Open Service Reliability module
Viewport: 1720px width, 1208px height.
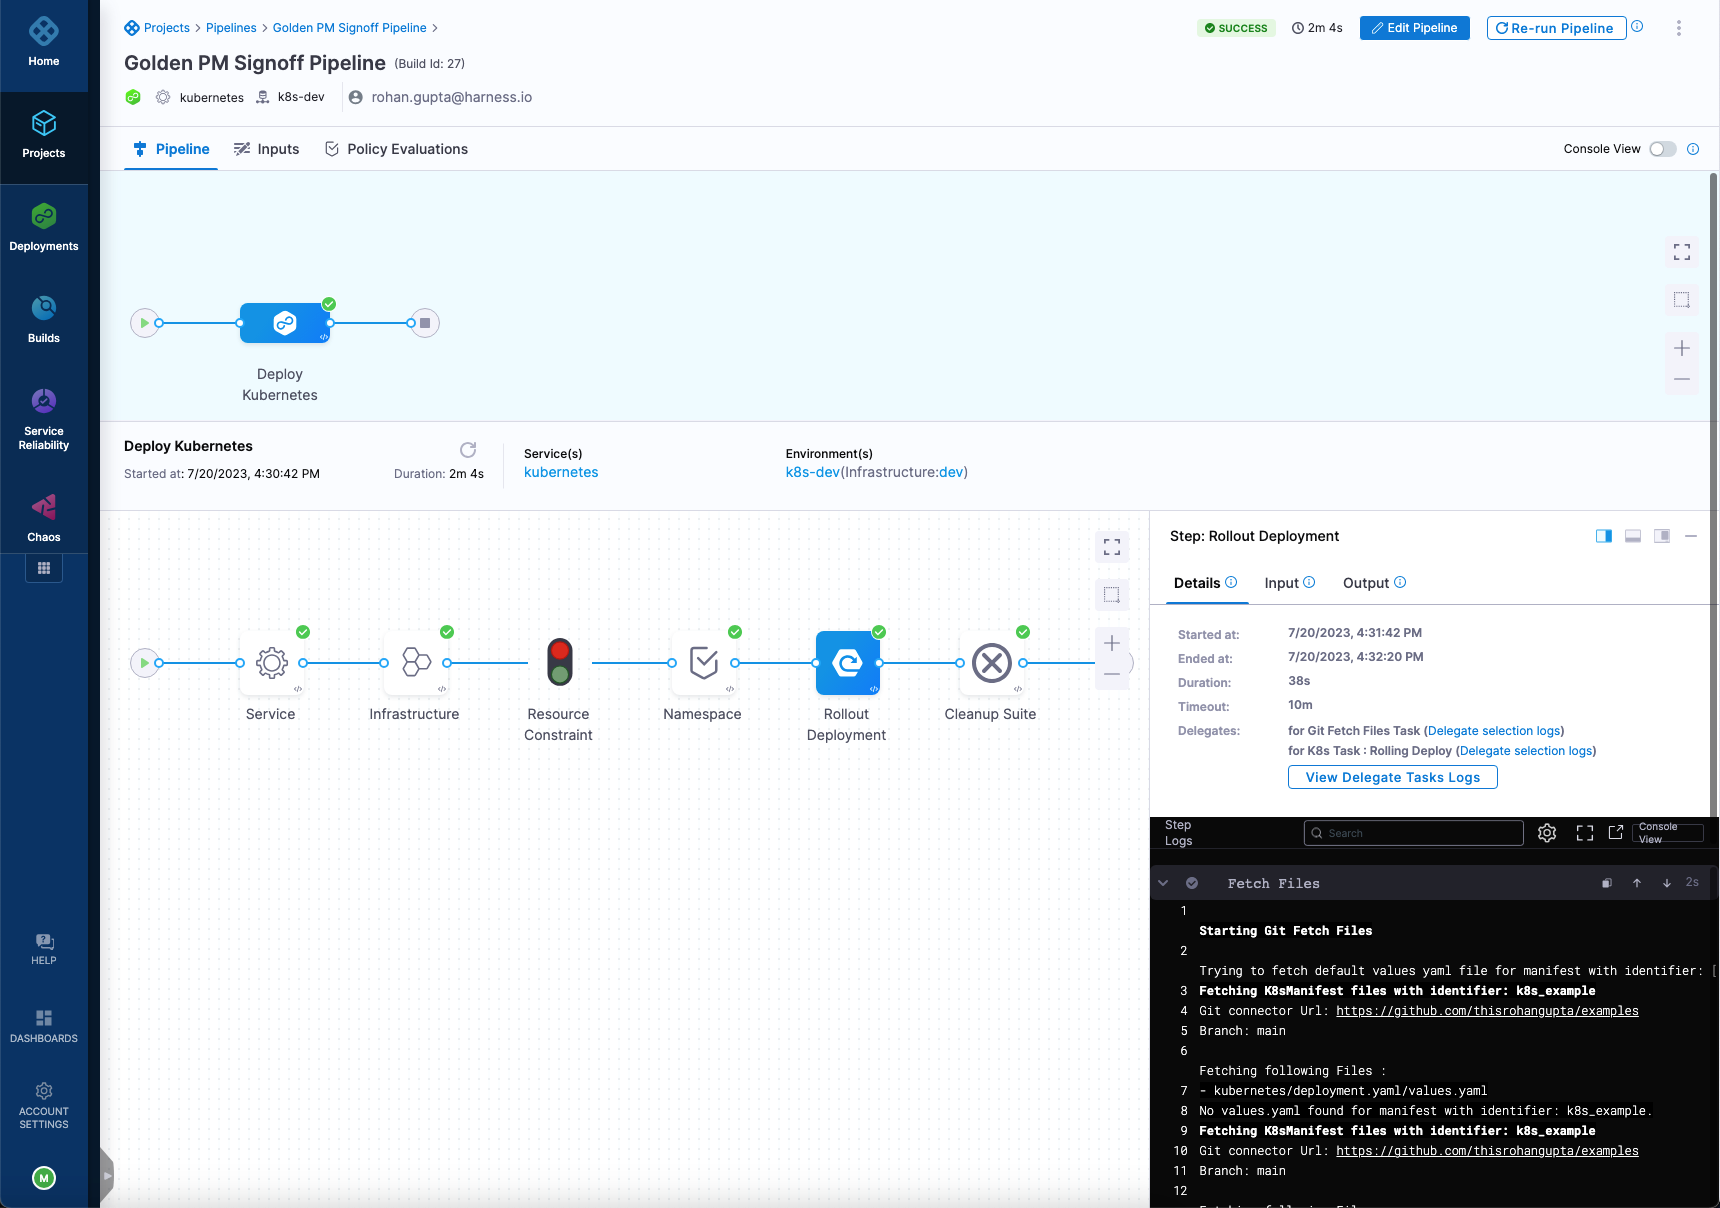click(x=43, y=419)
